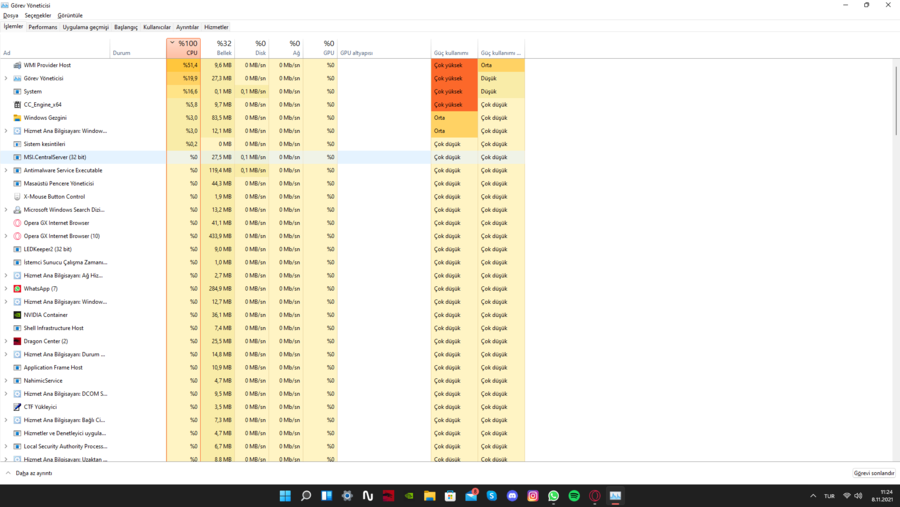Expand the Görev Yöneticisi process row
Image resolution: width=900 pixels, height=507 pixels.
tap(6, 78)
